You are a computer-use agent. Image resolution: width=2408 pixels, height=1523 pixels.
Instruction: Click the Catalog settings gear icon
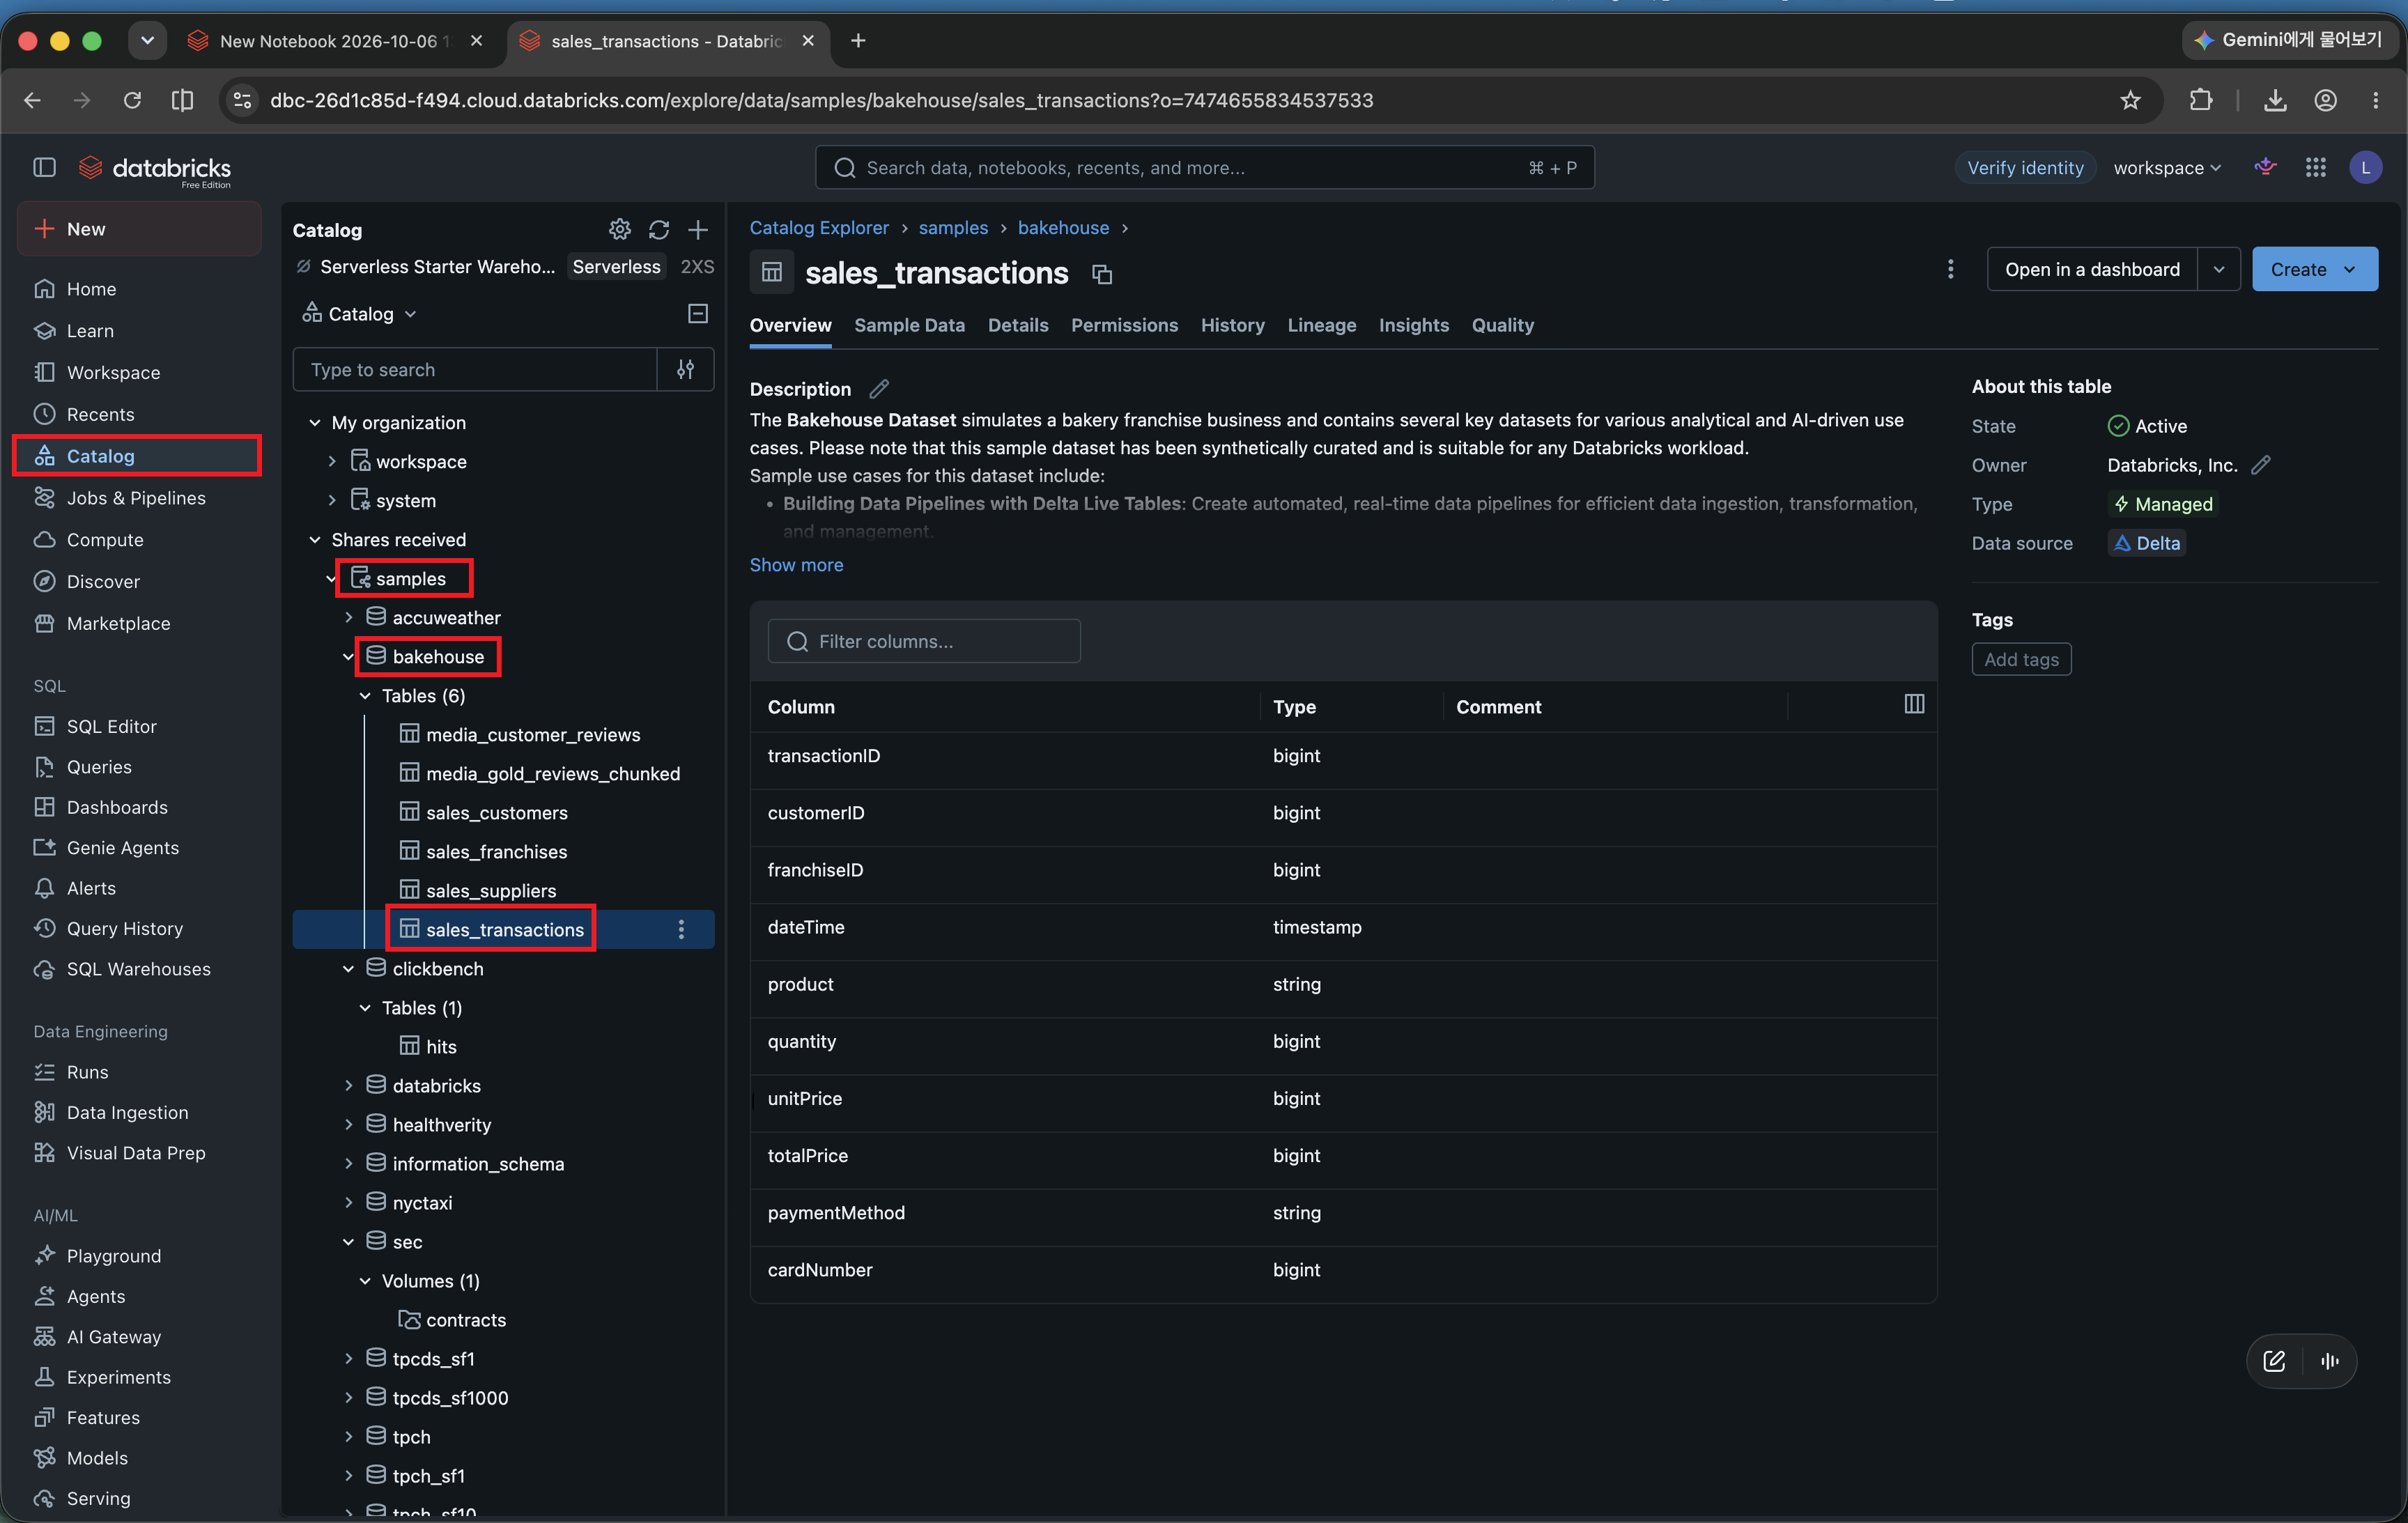pos(619,230)
